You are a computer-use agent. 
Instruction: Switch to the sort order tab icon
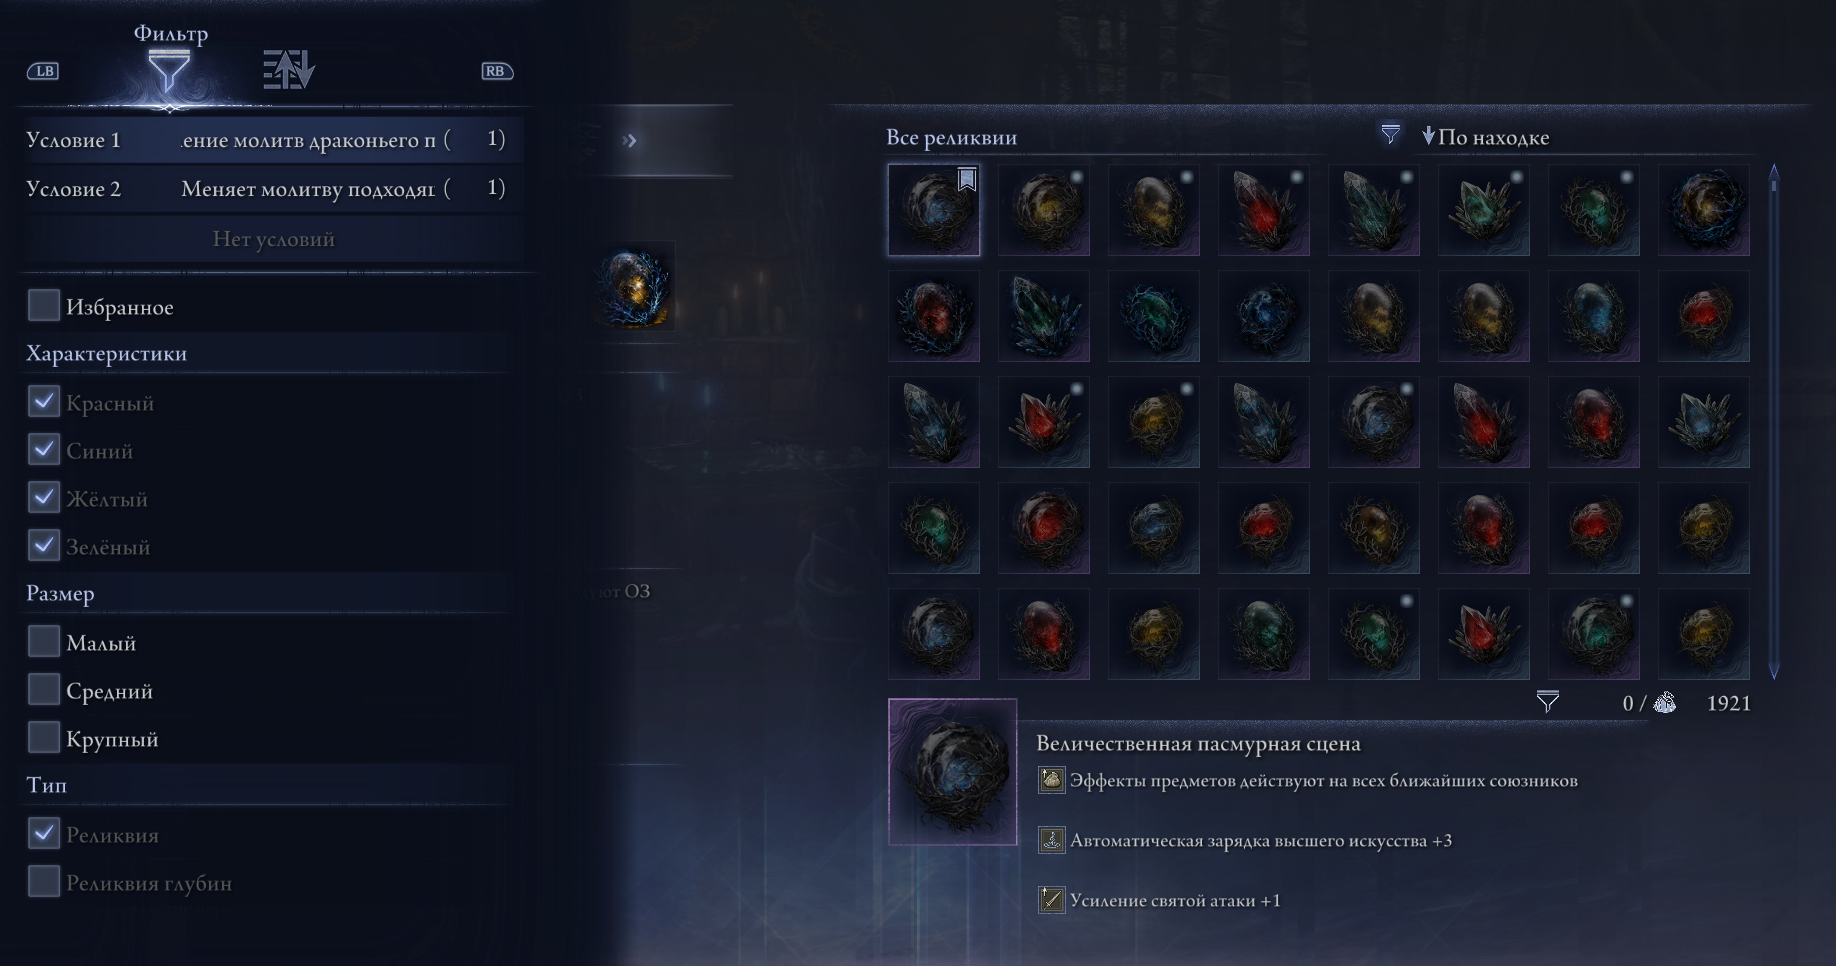tap(288, 69)
